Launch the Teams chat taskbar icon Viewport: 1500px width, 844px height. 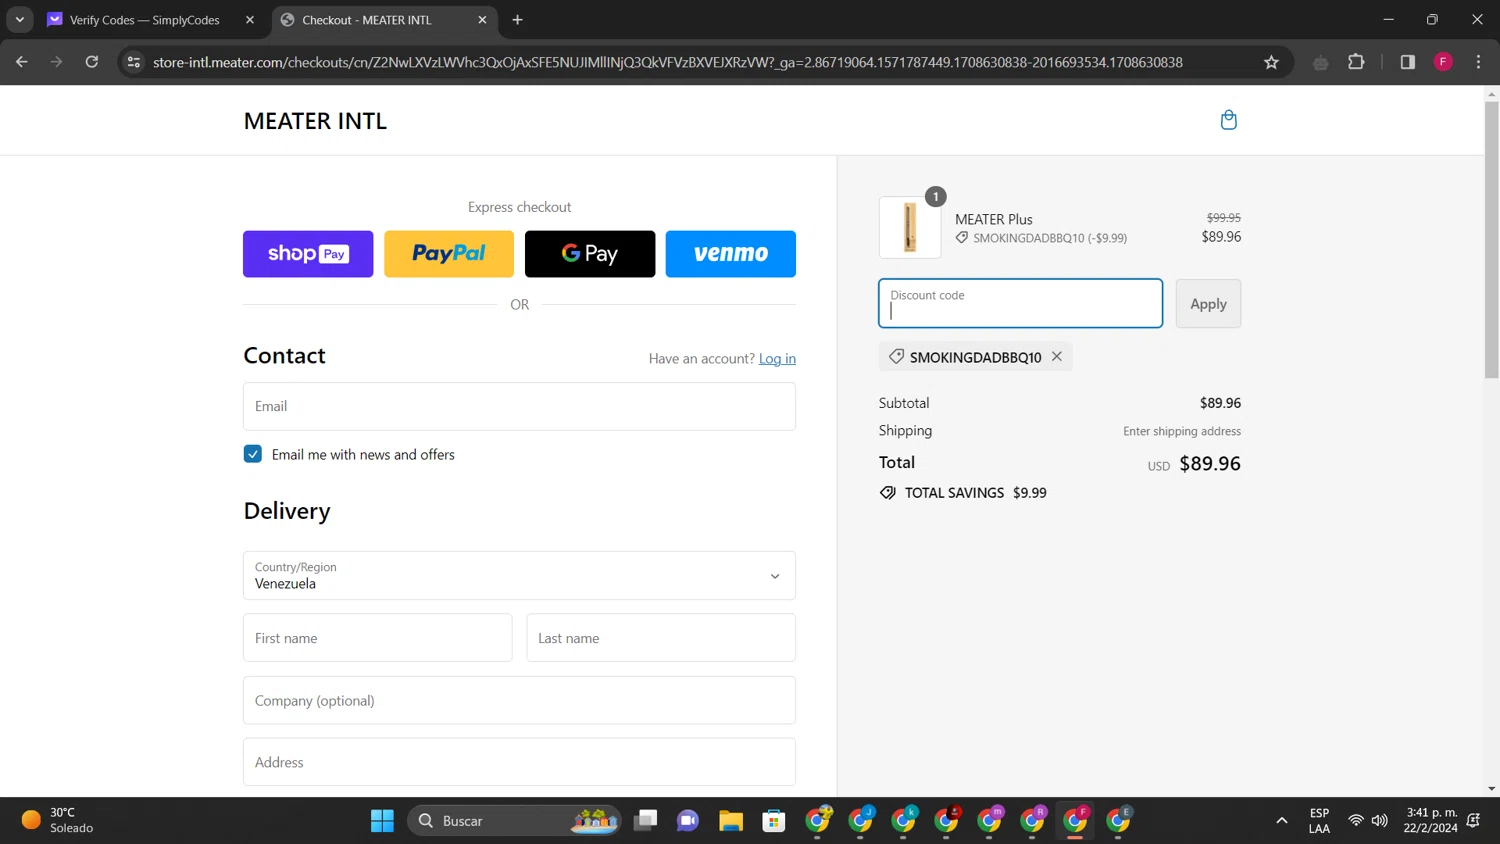click(688, 821)
